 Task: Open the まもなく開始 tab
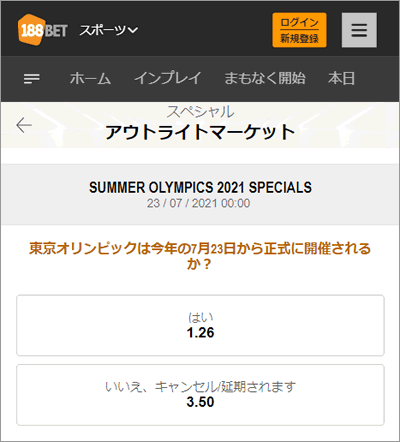tap(265, 79)
